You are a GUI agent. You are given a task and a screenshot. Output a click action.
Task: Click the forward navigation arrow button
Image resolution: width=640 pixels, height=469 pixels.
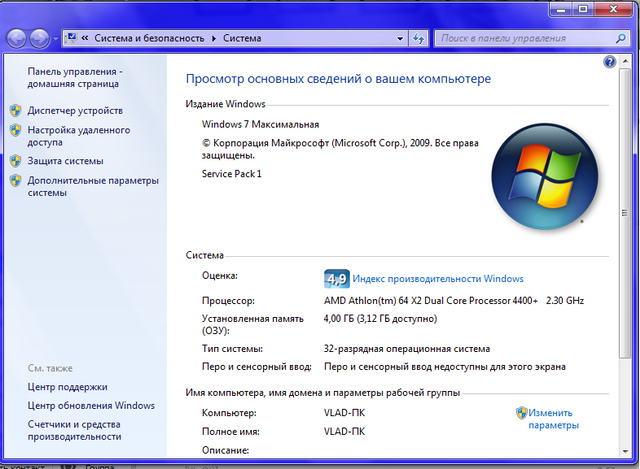40,39
